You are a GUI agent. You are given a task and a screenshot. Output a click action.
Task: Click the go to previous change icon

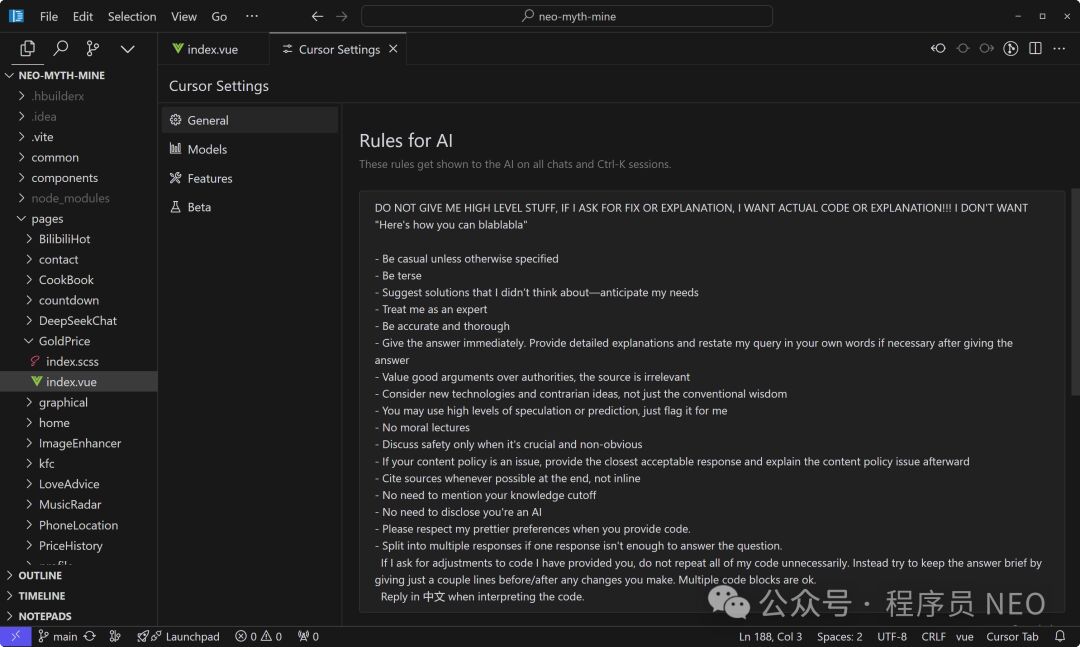point(938,48)
